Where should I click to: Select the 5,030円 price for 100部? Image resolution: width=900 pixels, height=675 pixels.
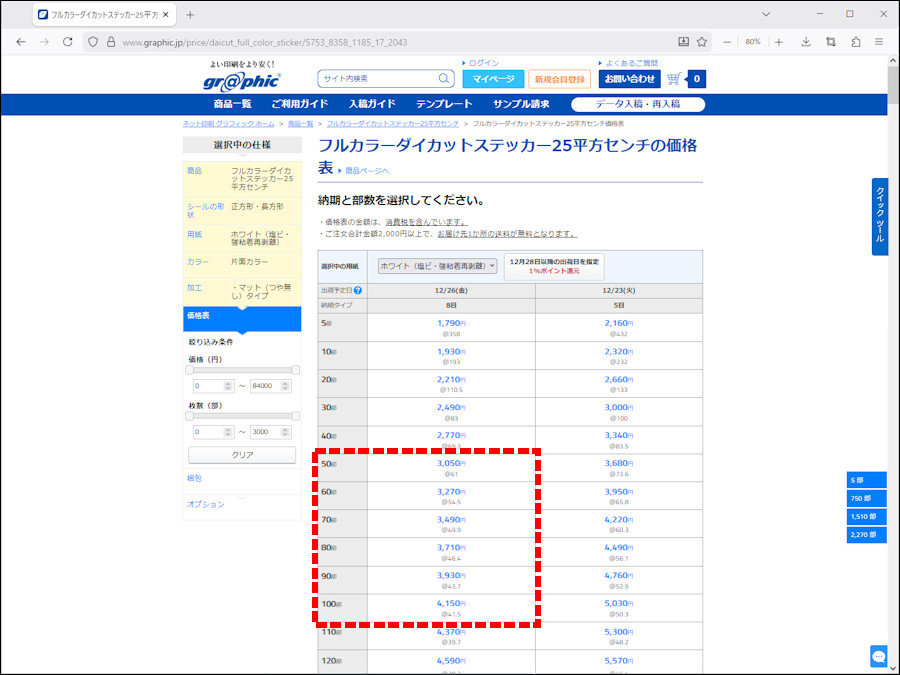pos(619,603)
